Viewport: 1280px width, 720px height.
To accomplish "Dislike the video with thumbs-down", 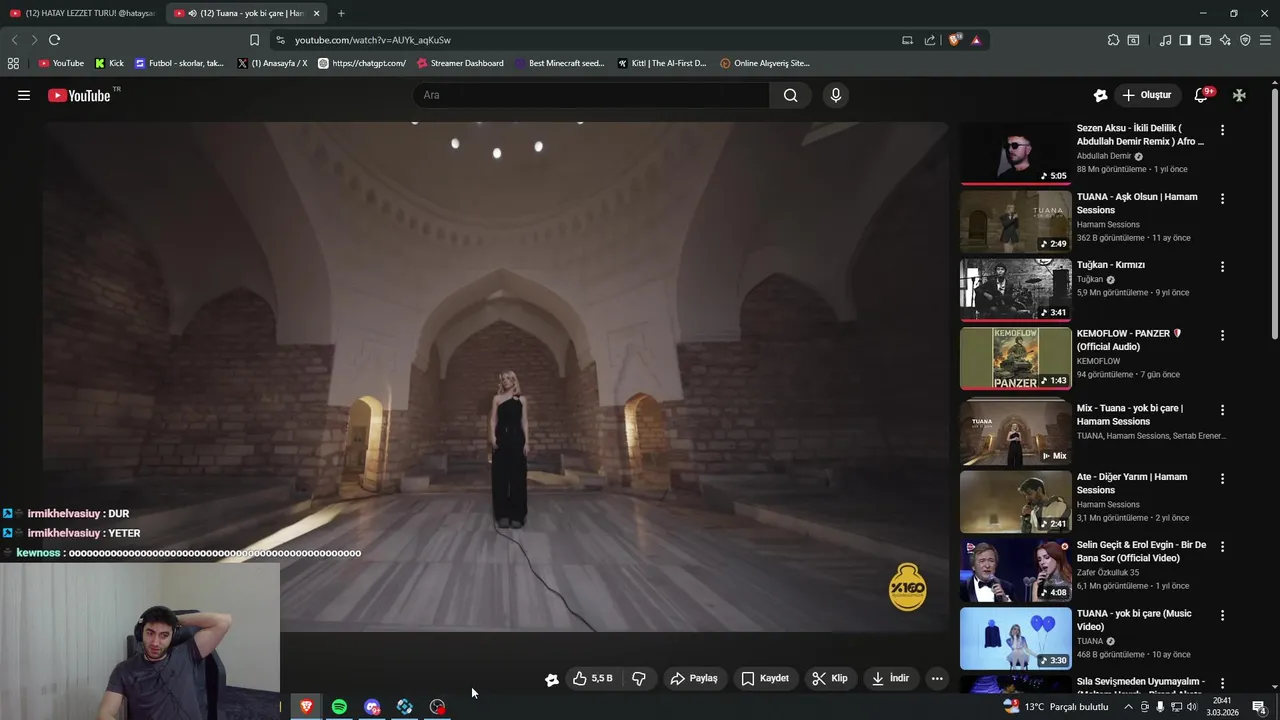I will pos(639,678).
